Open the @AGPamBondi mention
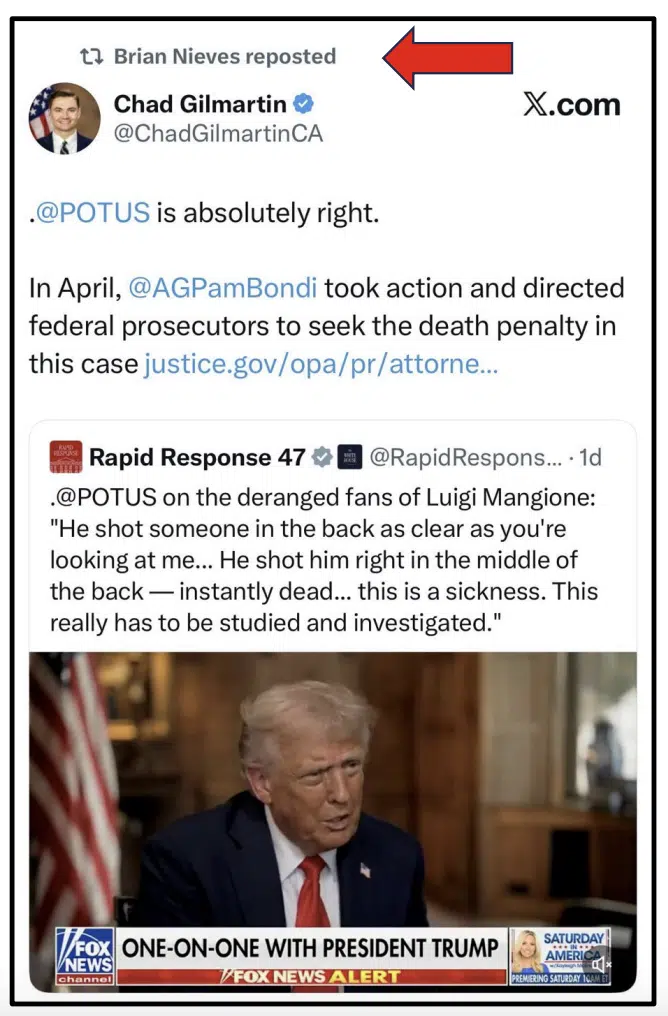The width and height of the screenshot is (668, 1016). click(223, 290)
